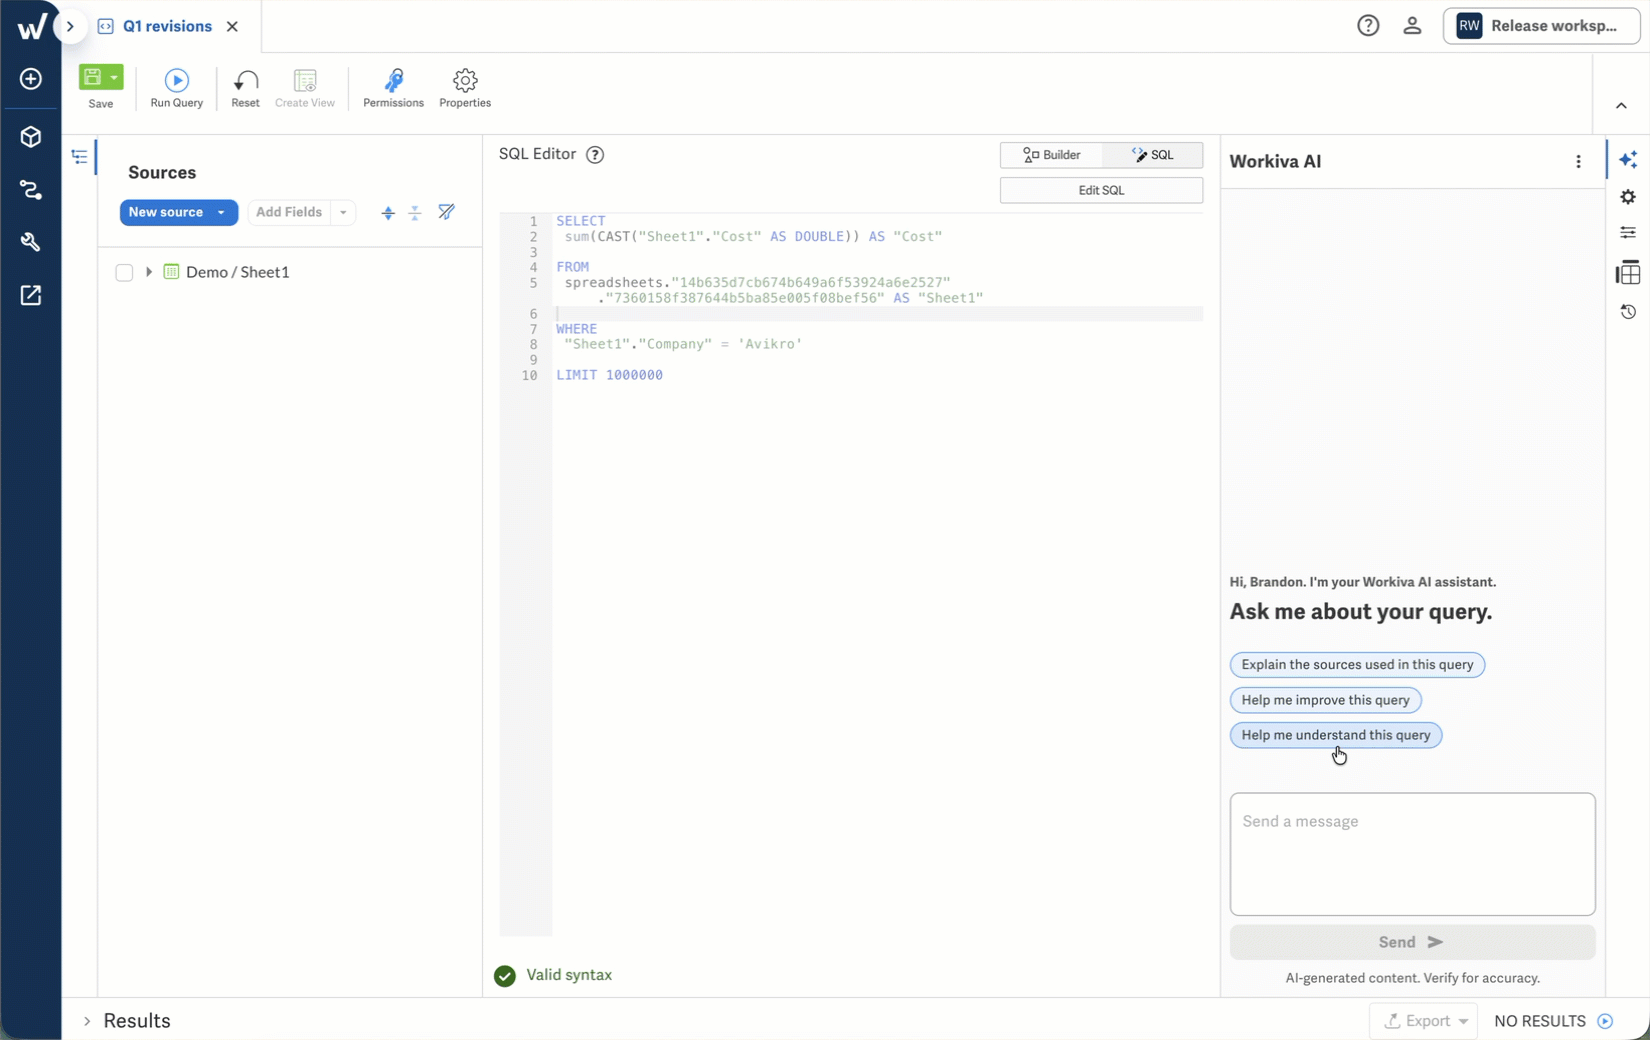Screen dimensions: 1650x1040
Task: Open the wrench tools icon in sidebar
Action: tap(31, 242)
